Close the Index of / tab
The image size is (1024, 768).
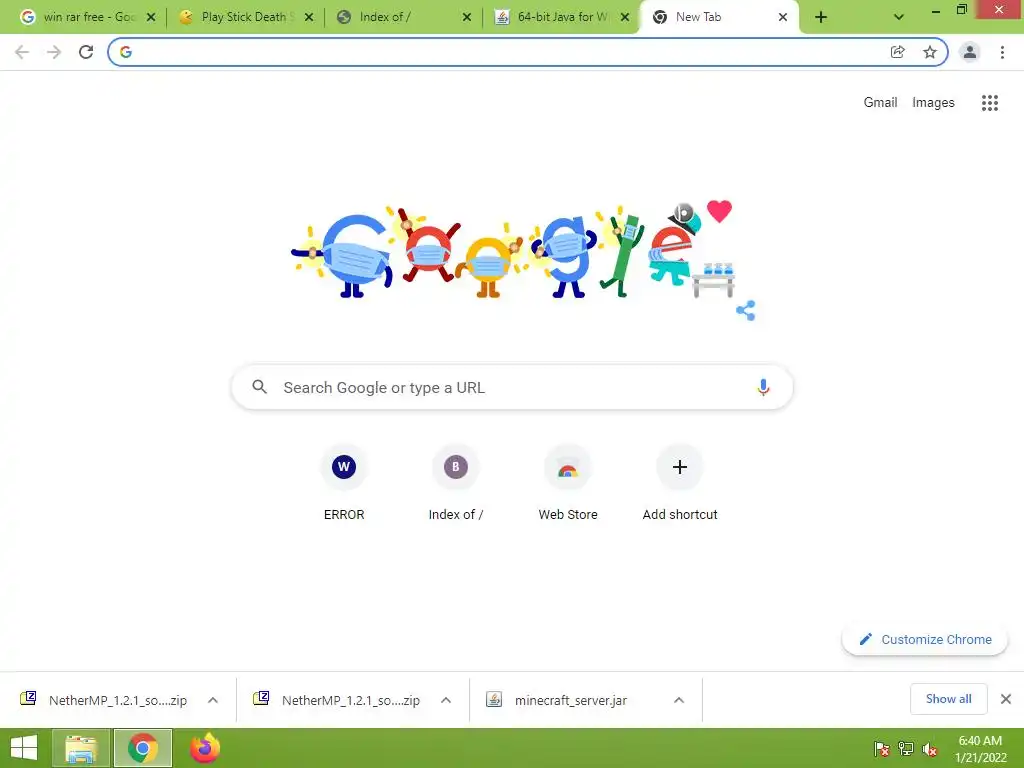(x=467, y=17)
